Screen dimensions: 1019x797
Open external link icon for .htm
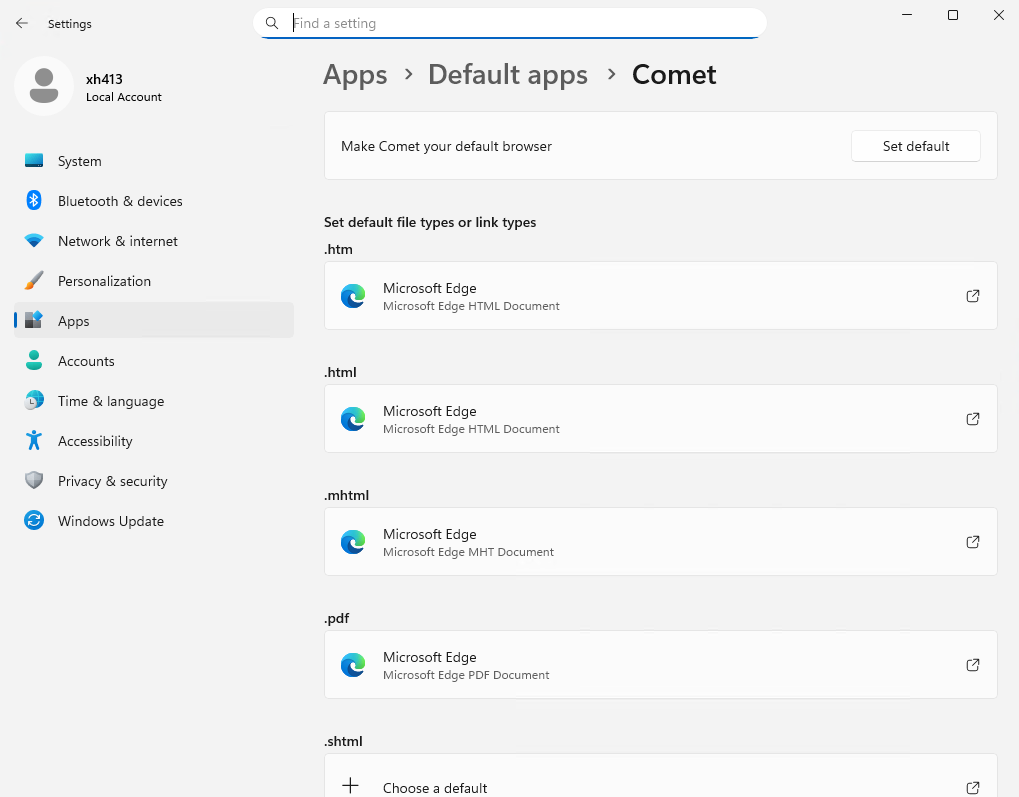[972, 296]
